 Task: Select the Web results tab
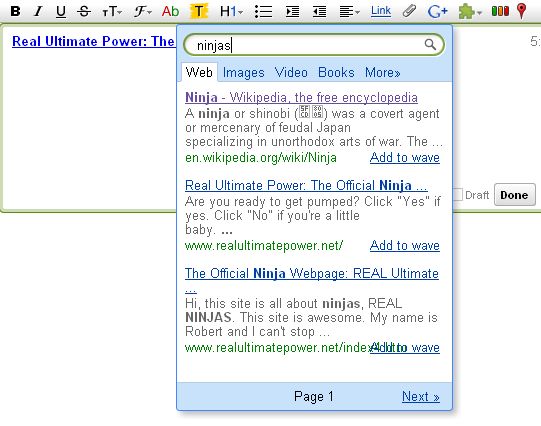(199, 72)
